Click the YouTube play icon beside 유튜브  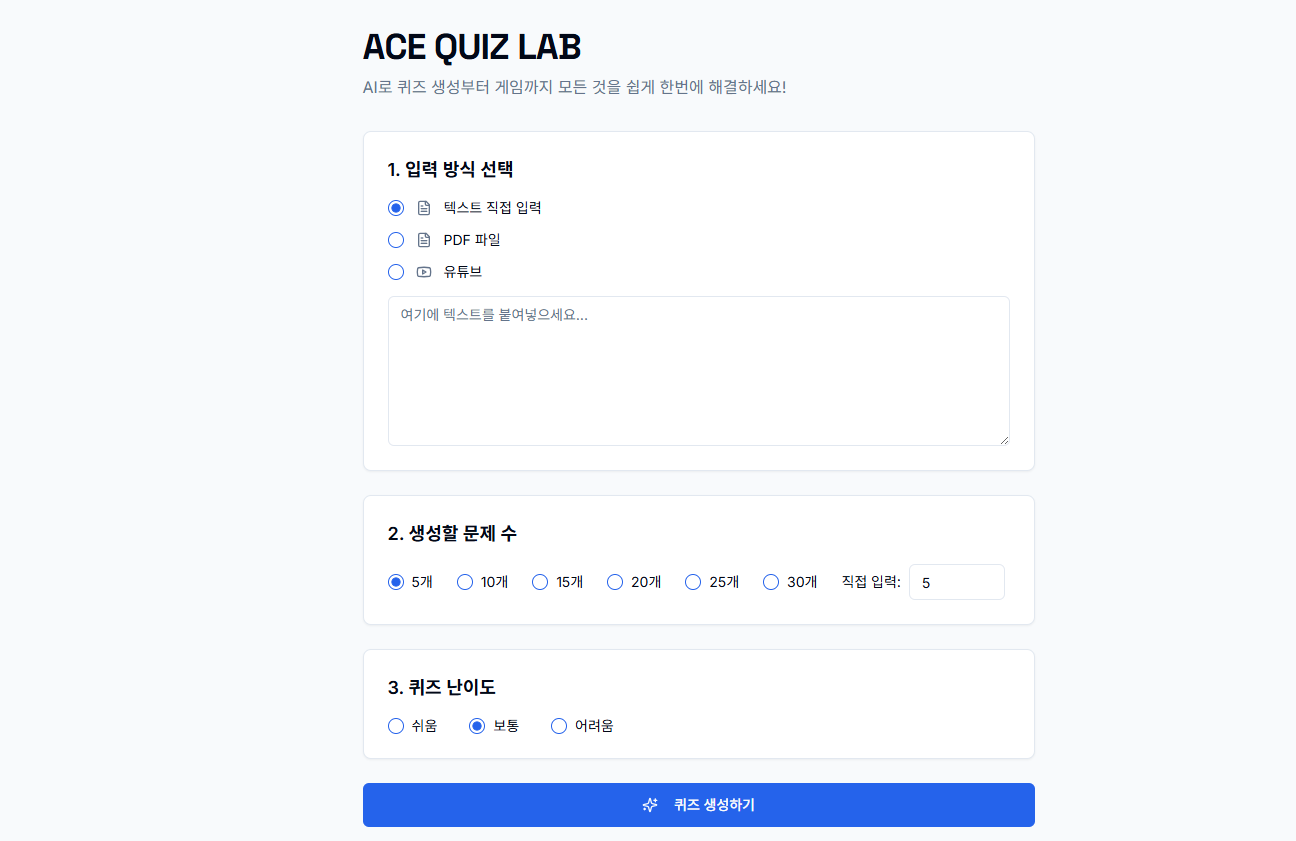[x=425, y=271]
